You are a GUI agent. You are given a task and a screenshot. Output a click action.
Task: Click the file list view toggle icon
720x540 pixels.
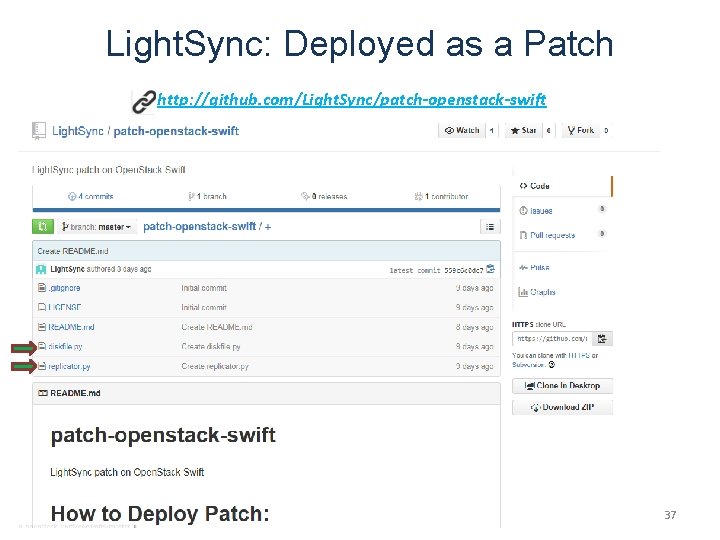pos(490,227)
